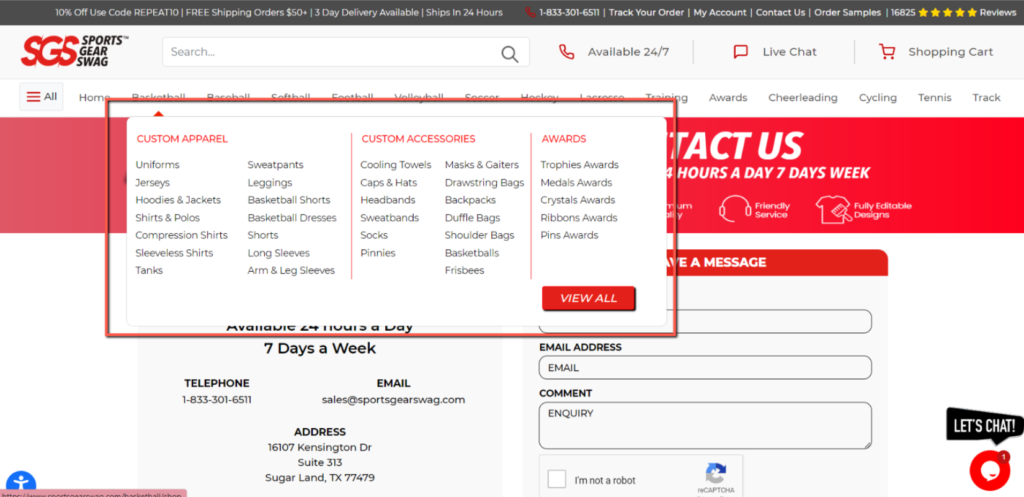Image resolution: width=1024 pixels, height=497 pixels.
Task: Open Pins Awards link
Action: [569, 235]
